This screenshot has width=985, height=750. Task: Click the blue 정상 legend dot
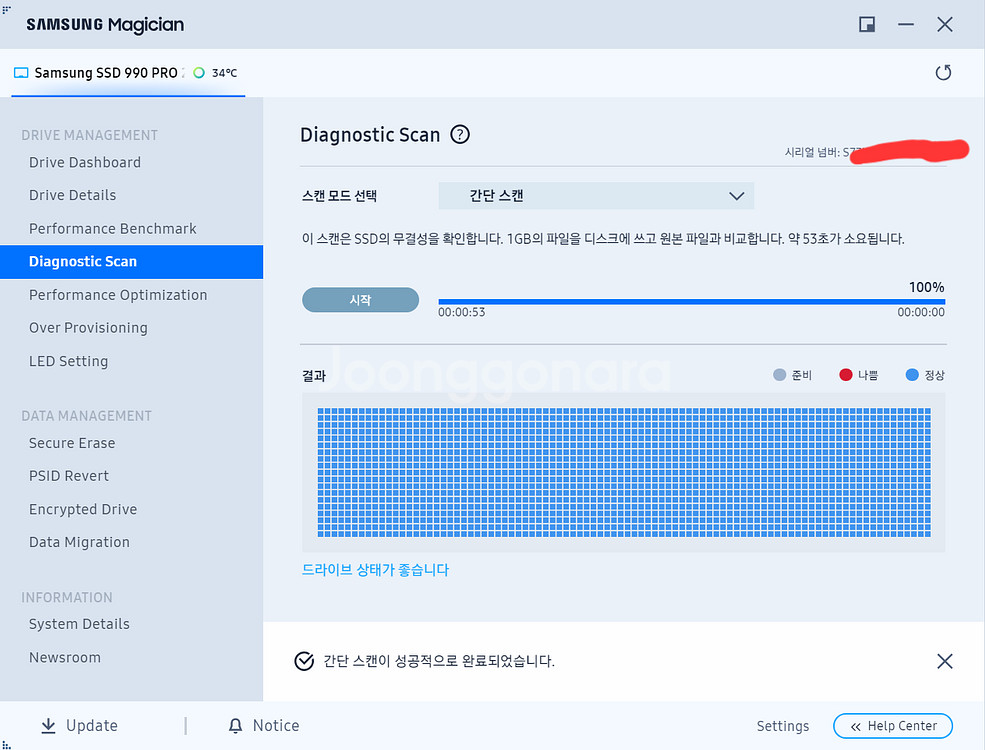click(912, 375)
